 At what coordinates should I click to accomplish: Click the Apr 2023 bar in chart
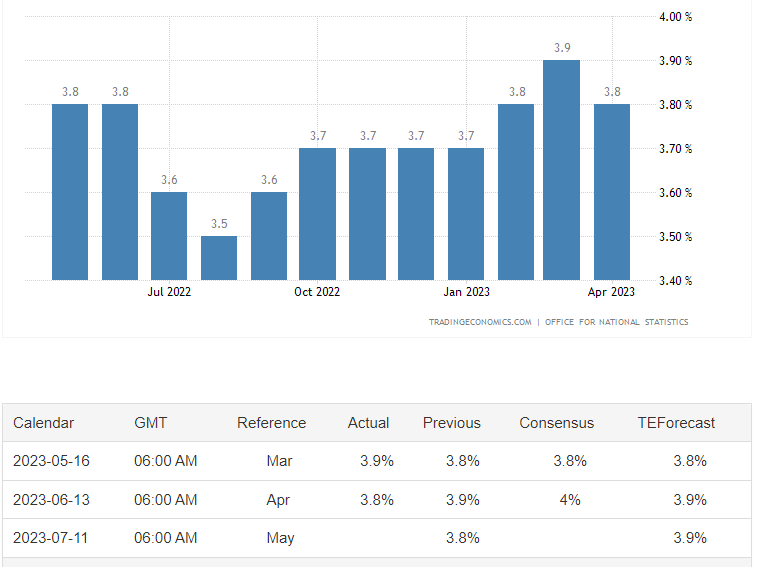coord(611,192)
